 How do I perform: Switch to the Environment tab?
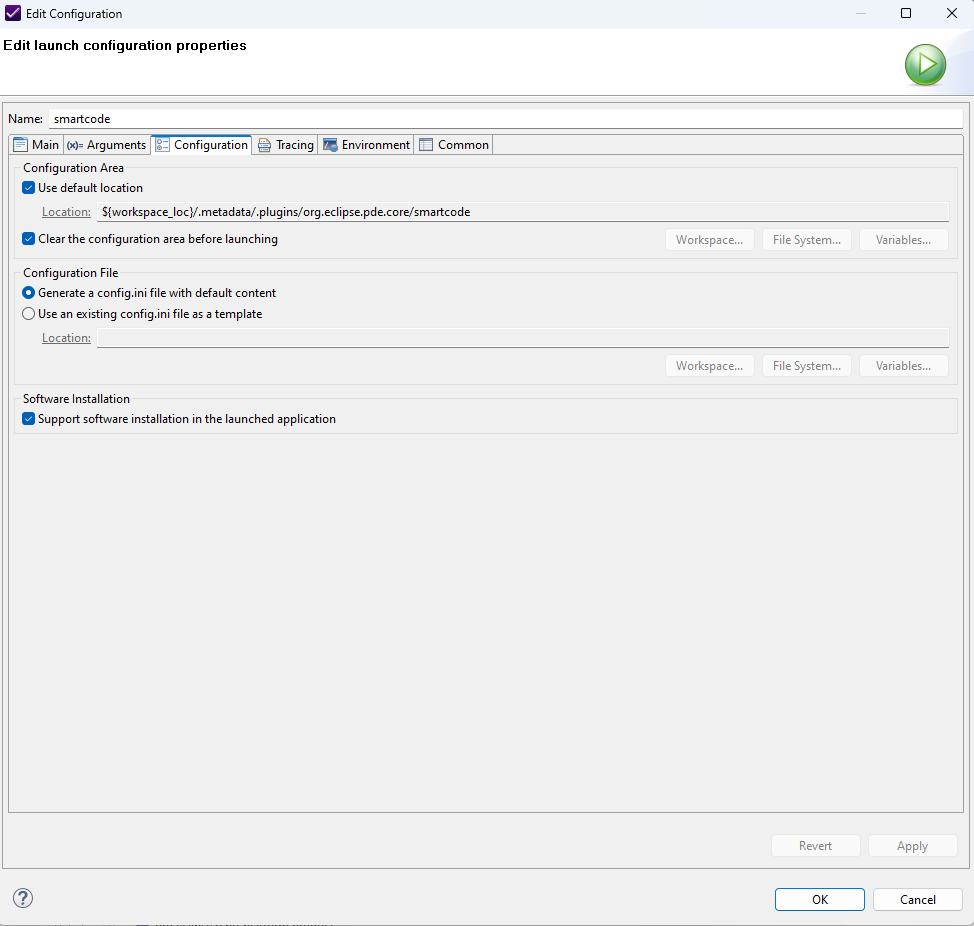(366, 145)
